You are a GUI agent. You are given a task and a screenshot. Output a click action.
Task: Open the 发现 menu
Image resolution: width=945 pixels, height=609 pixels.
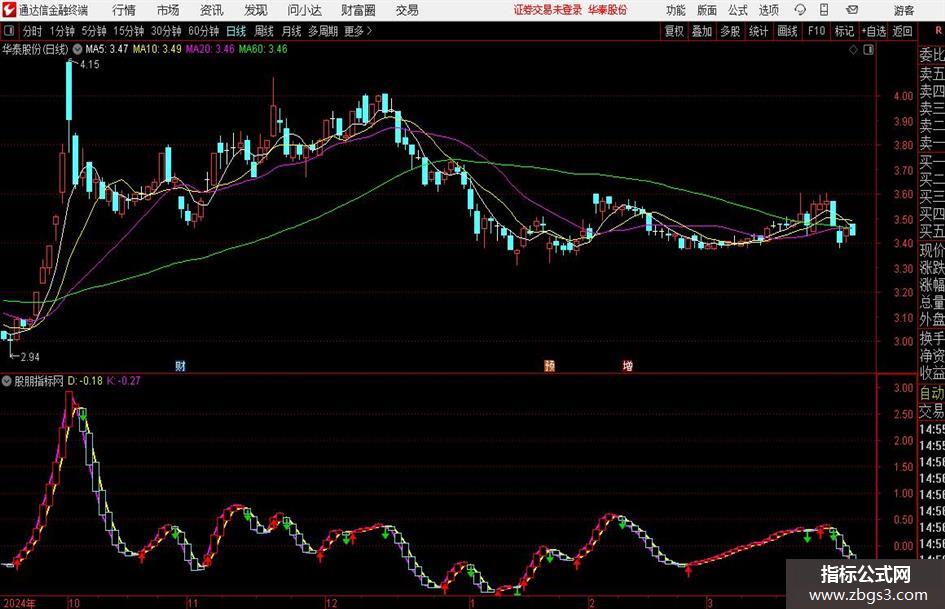pyautogui.click(x=256, y=10)
